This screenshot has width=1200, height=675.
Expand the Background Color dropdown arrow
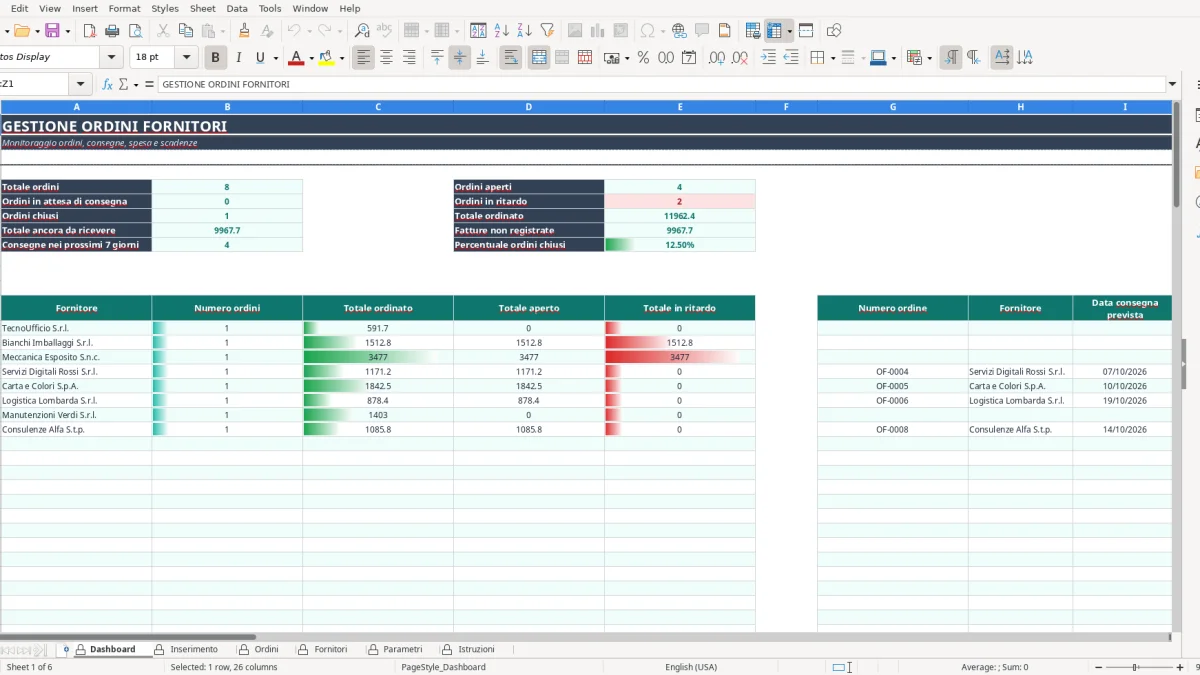tap(342, 58)
